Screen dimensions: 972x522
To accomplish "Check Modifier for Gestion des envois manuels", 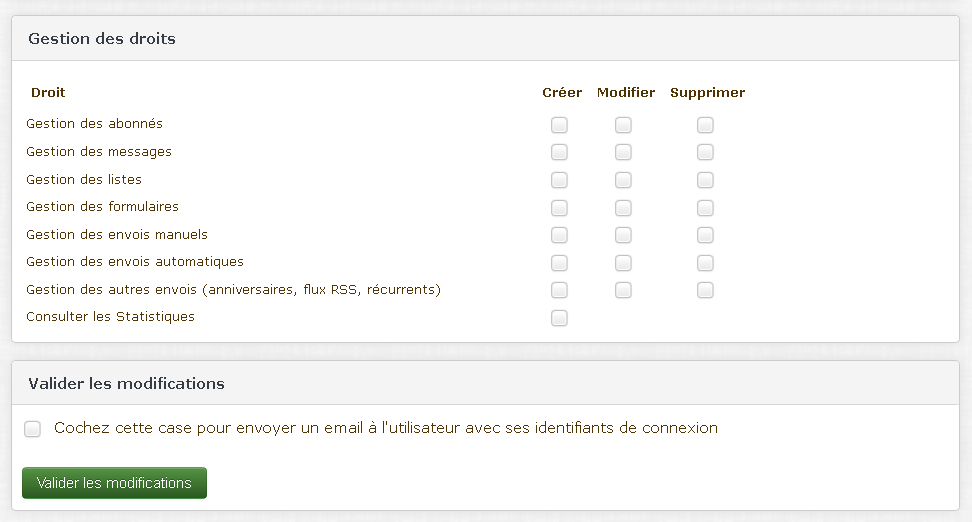I will pyautogui.click(x=623, y=236).
